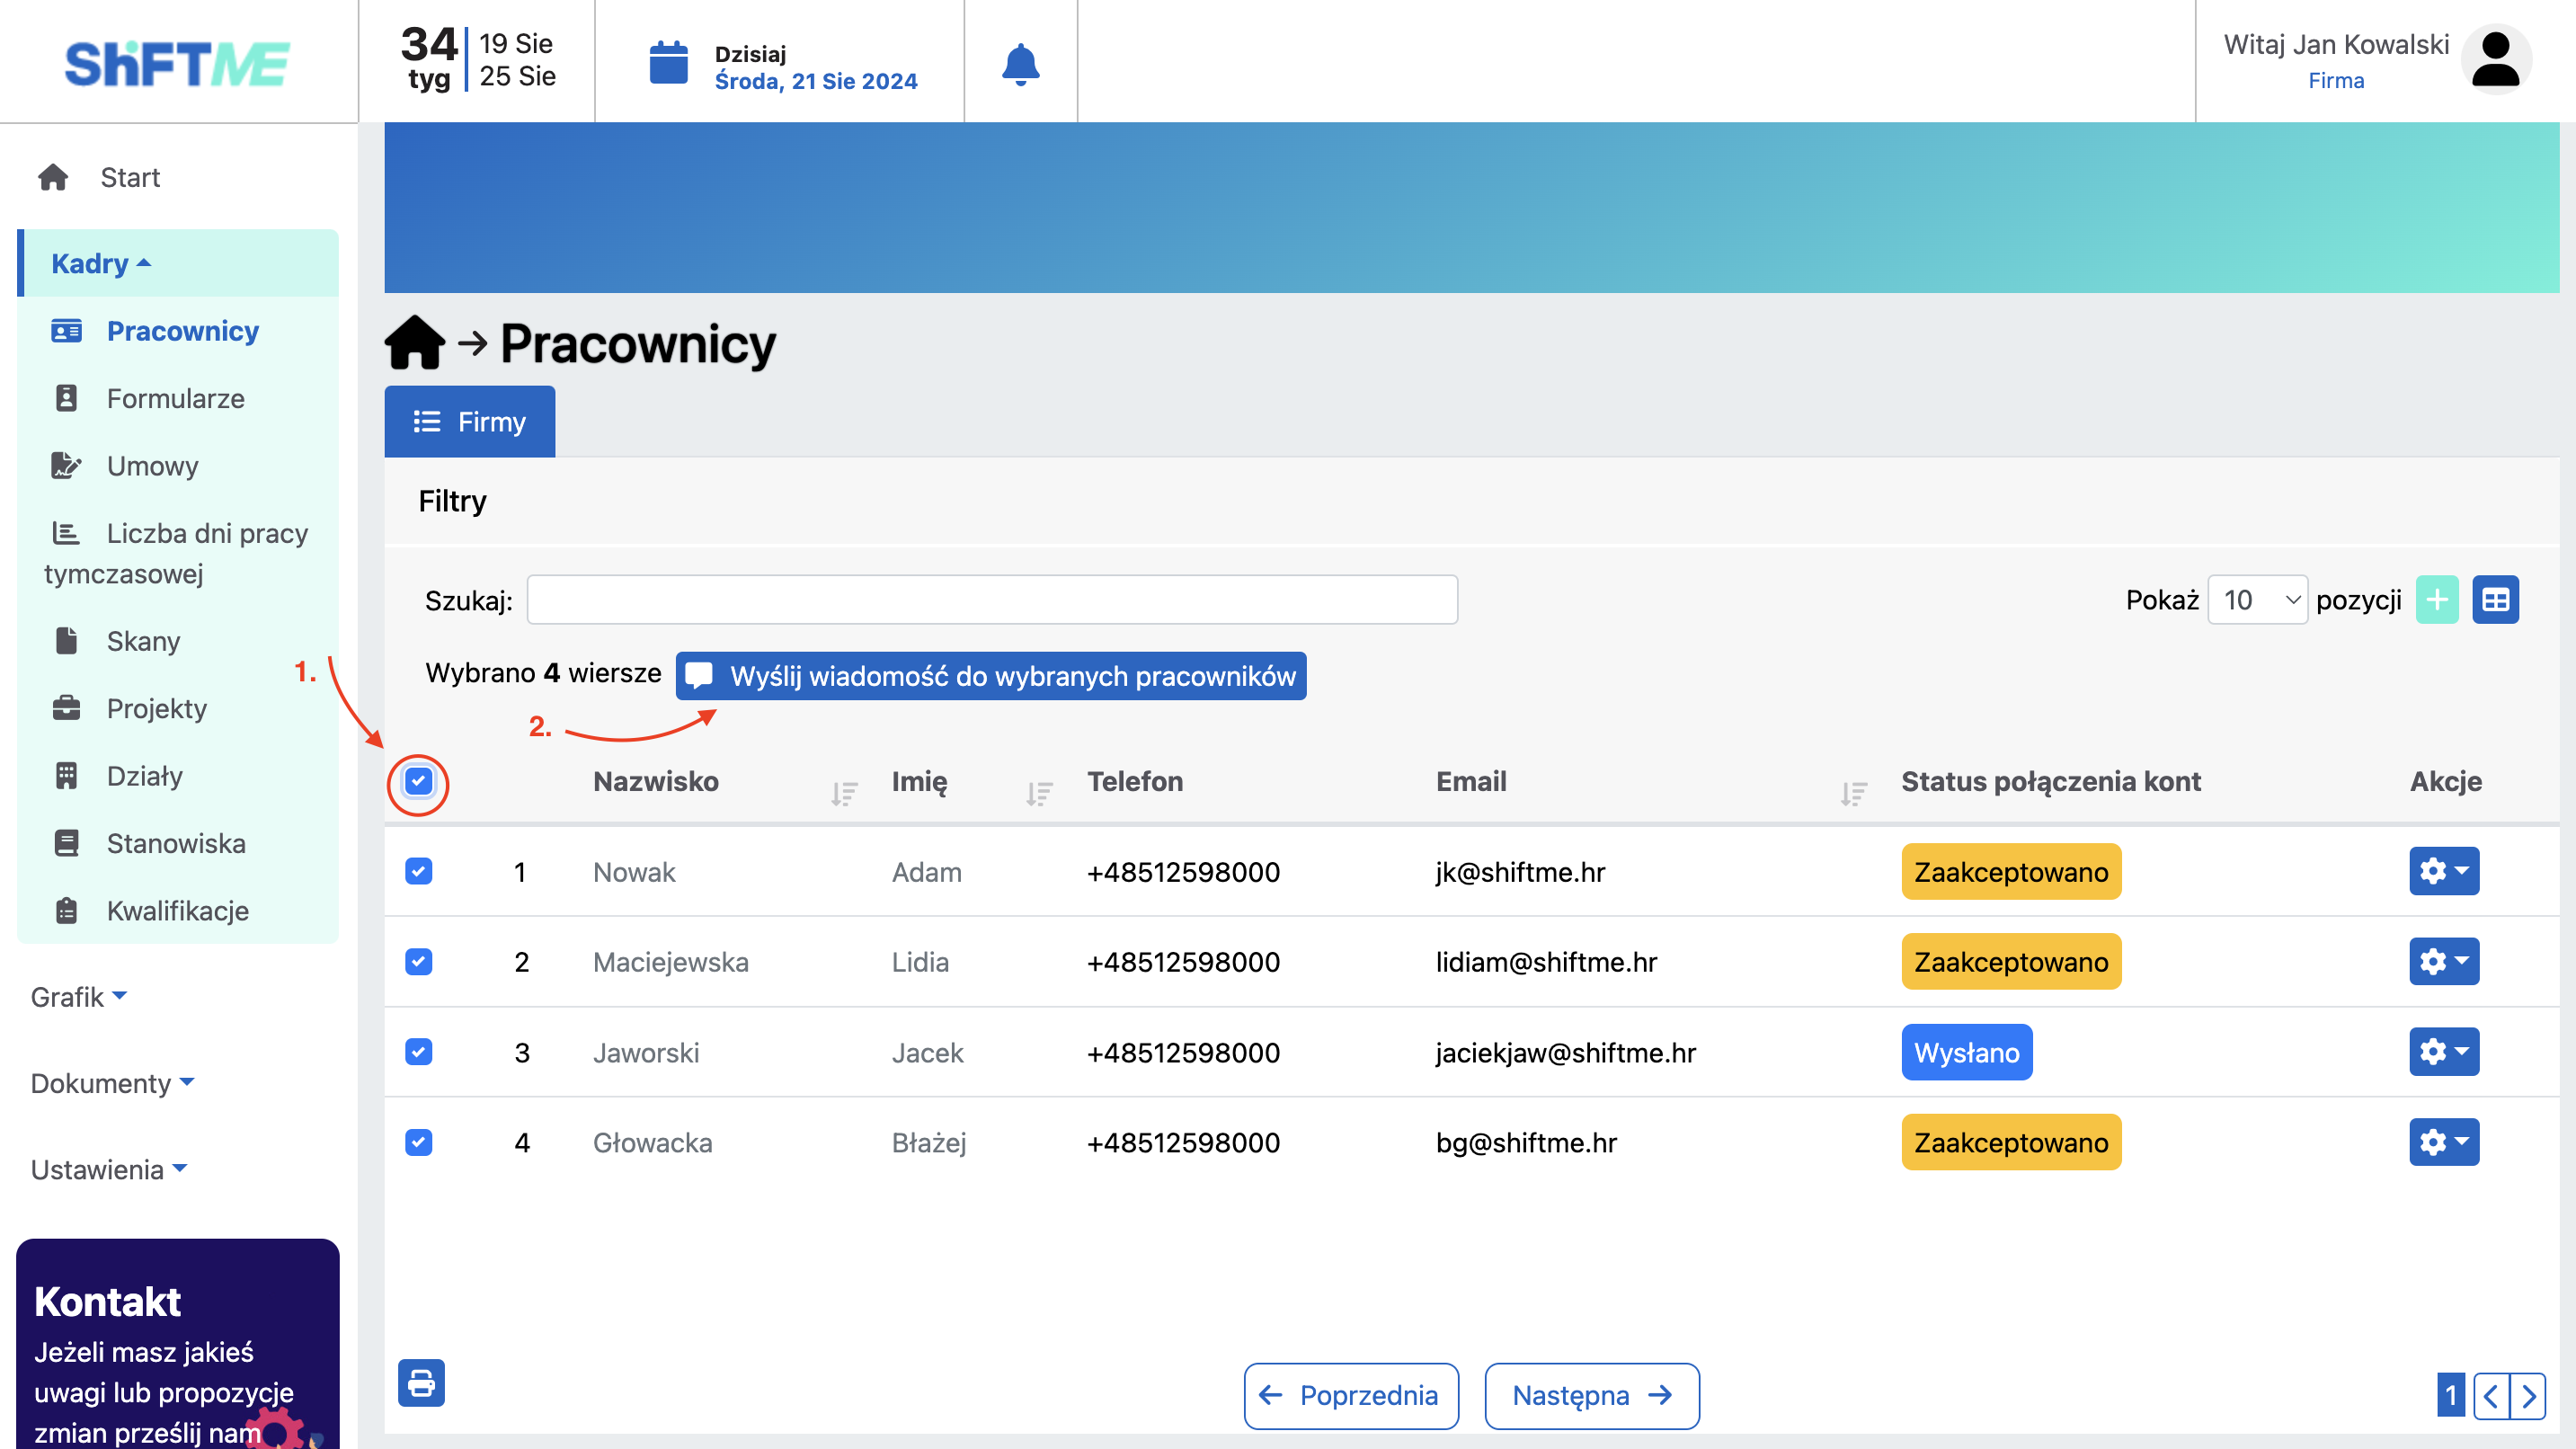Click pagination next chevron icon

2528,1395
